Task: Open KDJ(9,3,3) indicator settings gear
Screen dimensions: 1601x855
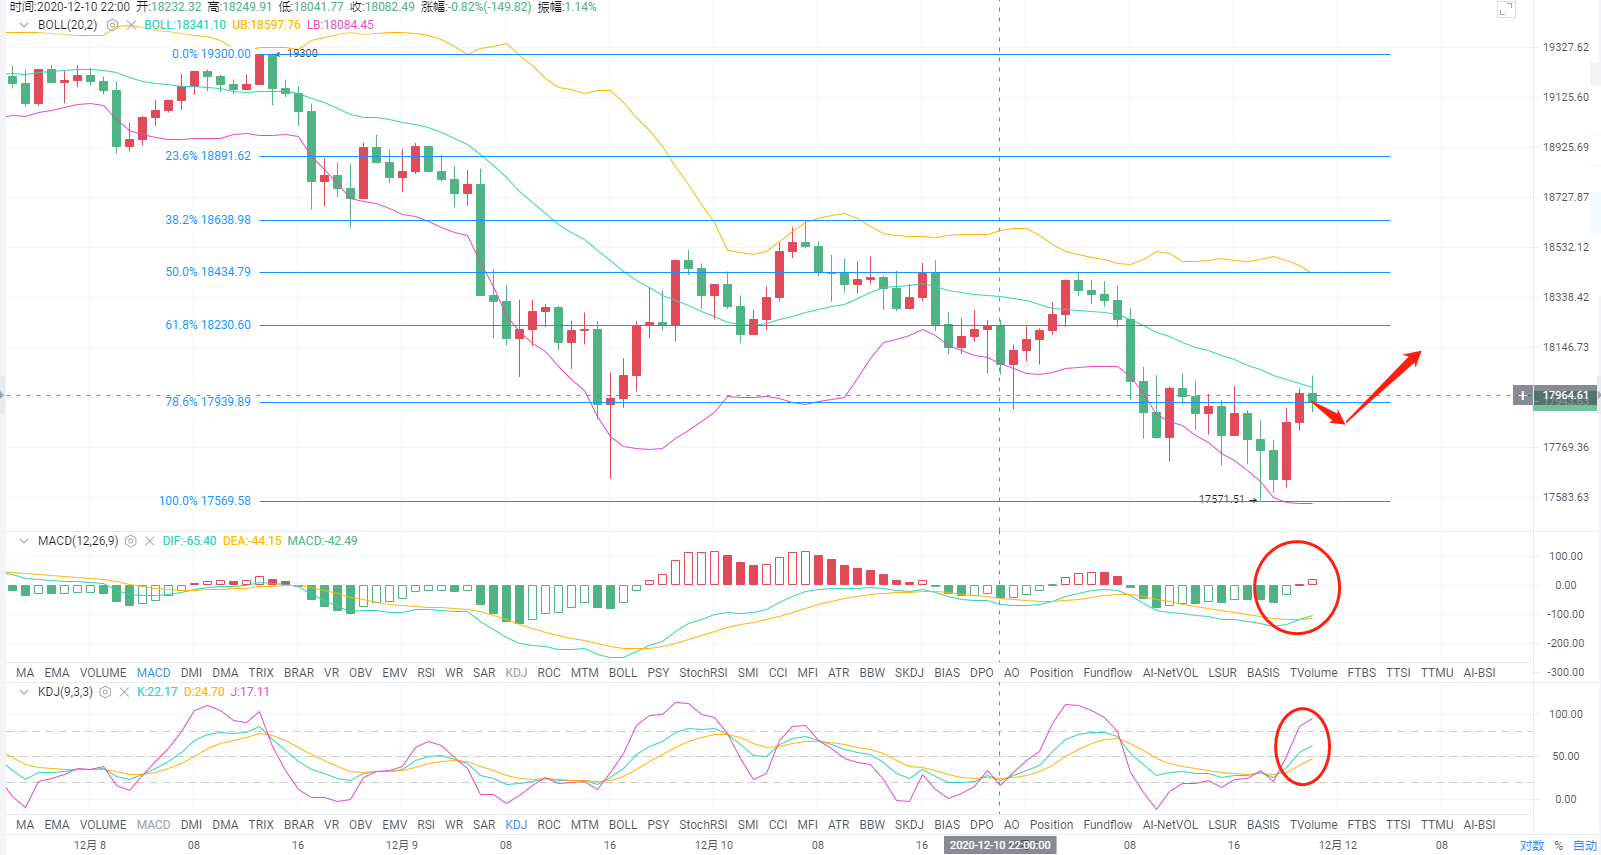Action: (x=105, y=692)
